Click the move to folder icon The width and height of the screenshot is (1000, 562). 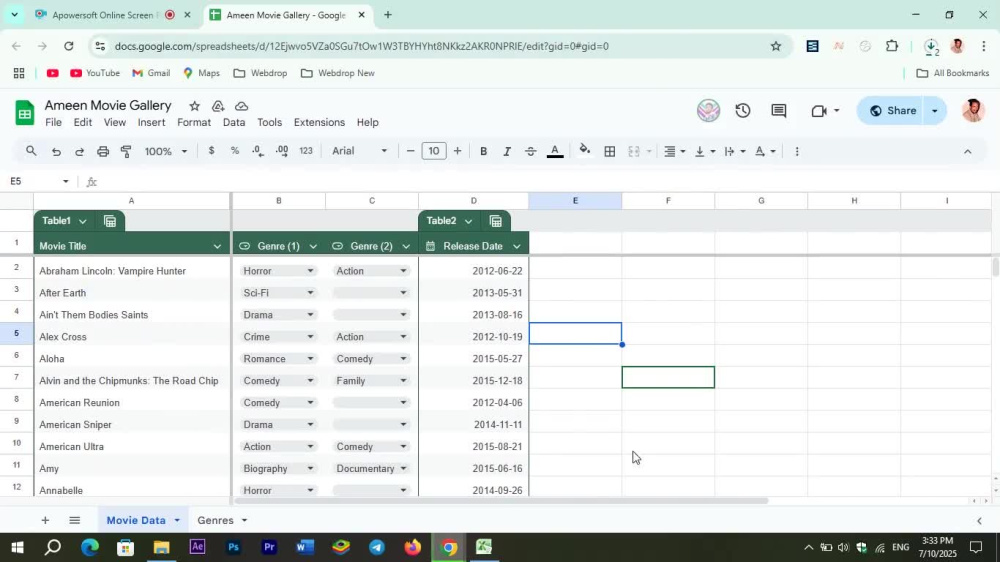click(218, 106)
